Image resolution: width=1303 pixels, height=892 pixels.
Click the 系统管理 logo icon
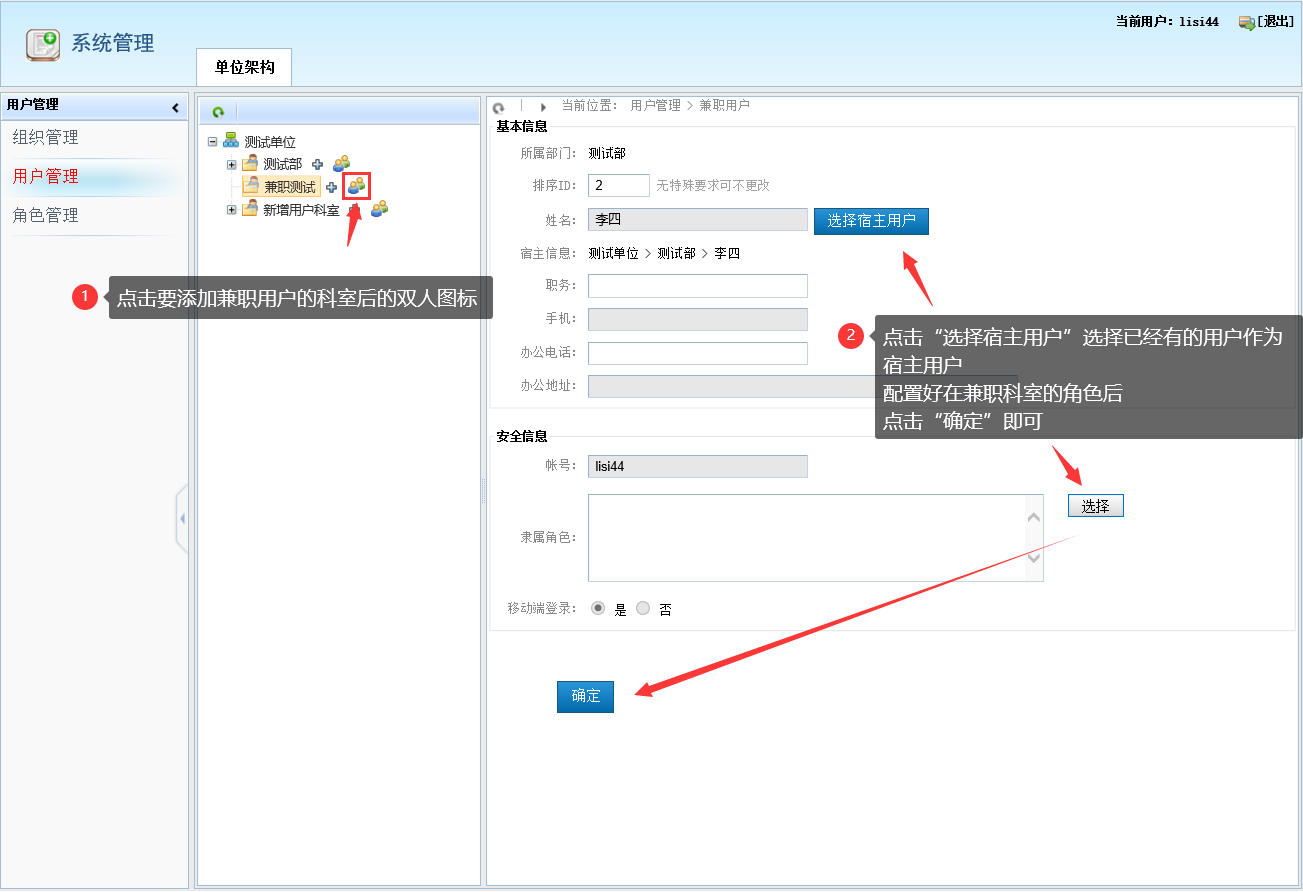click(43, 44)
